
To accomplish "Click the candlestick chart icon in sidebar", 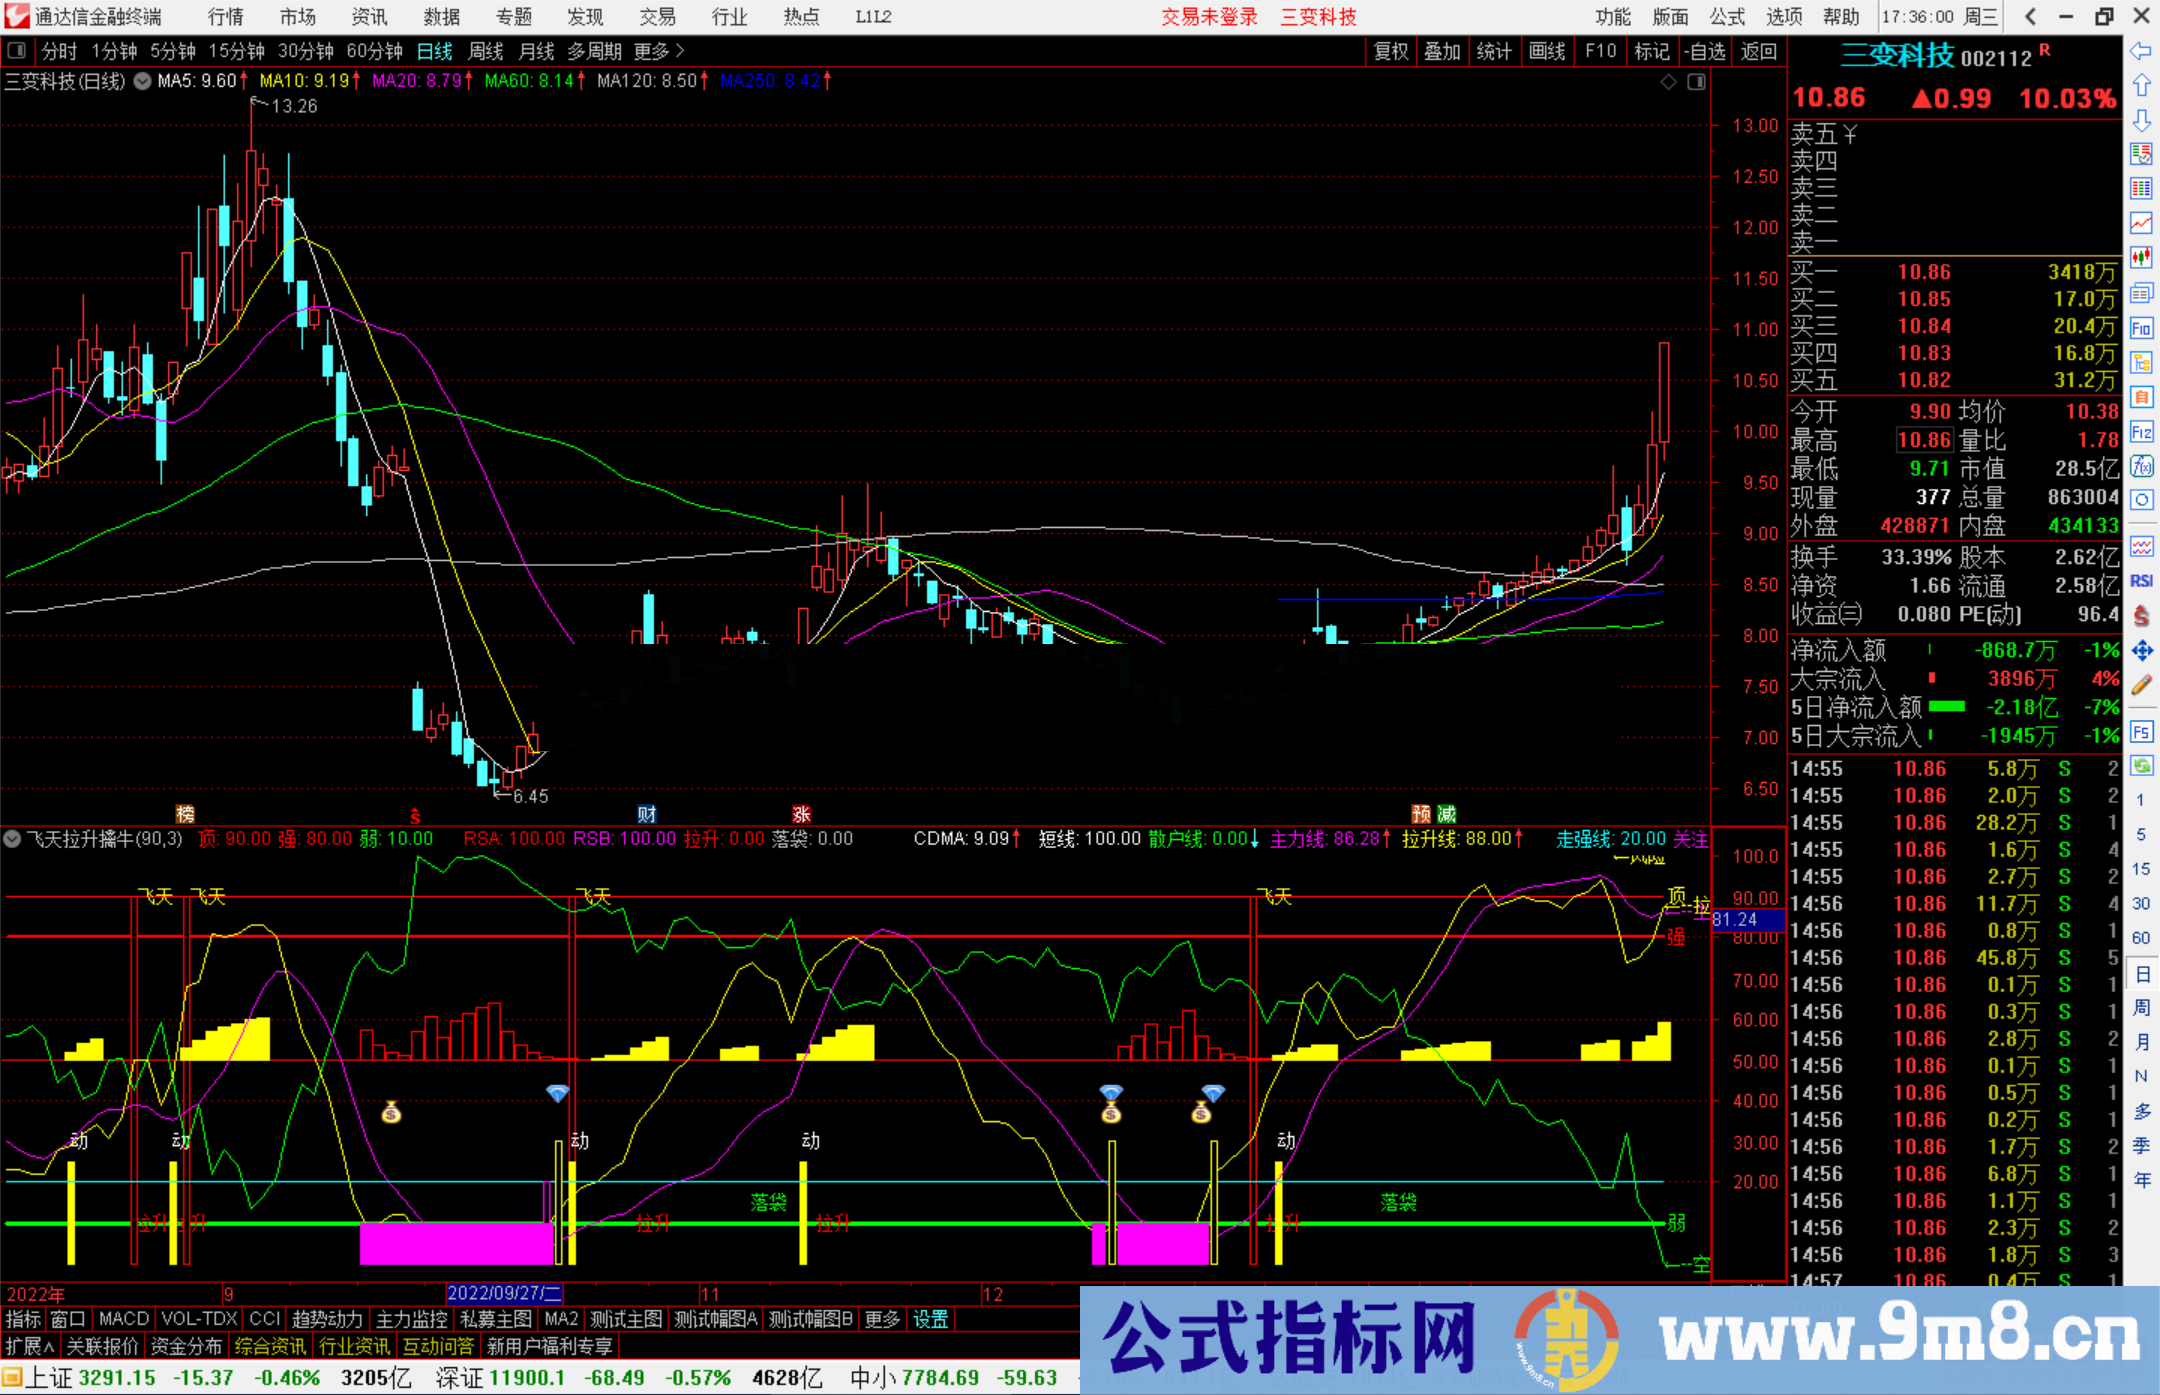I will tap(2141, 257).
